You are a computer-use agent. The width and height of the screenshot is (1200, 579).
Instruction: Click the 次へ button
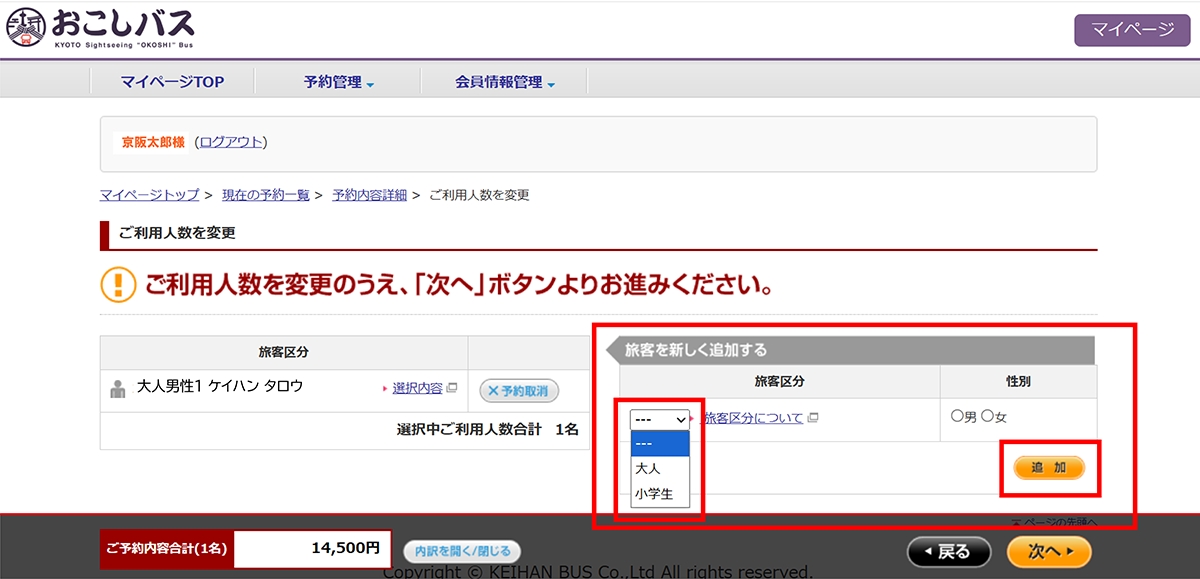[x=1049, y=551]
